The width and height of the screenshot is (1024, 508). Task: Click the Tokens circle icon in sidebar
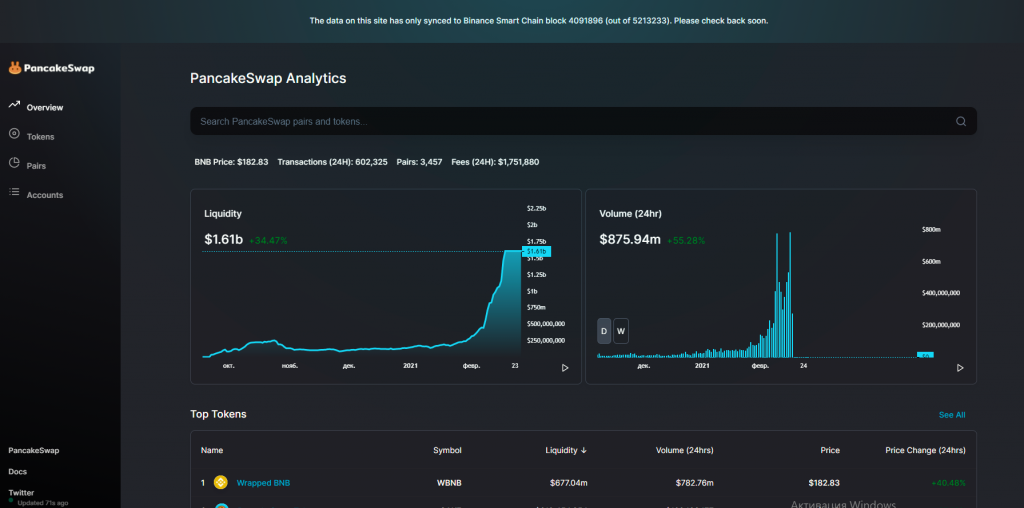click(x=14, y=134)
